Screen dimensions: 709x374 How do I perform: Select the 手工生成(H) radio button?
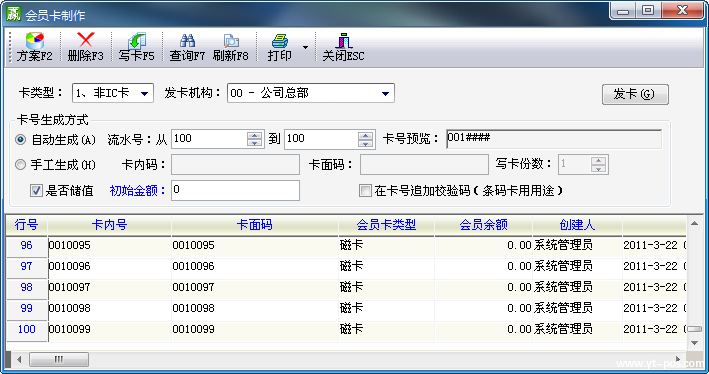point(20,165)
